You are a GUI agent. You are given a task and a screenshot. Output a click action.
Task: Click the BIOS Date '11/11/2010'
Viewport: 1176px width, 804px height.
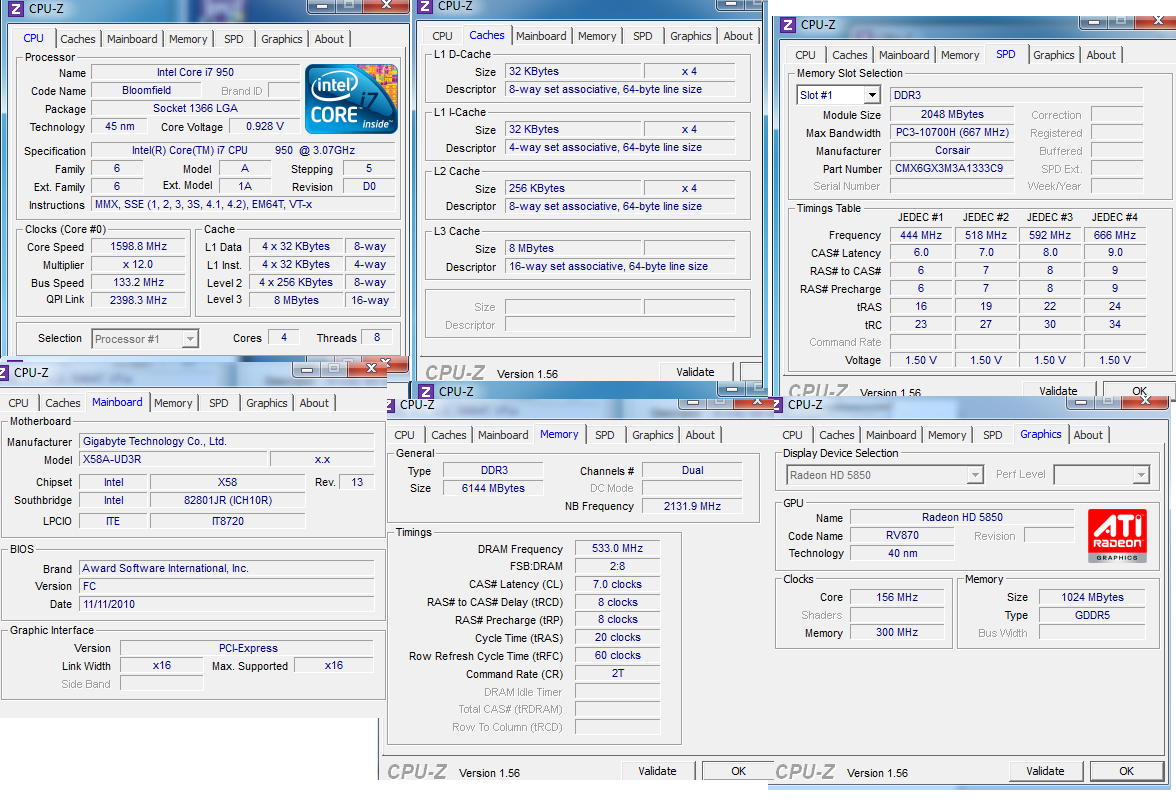click(x=226, y=604)
